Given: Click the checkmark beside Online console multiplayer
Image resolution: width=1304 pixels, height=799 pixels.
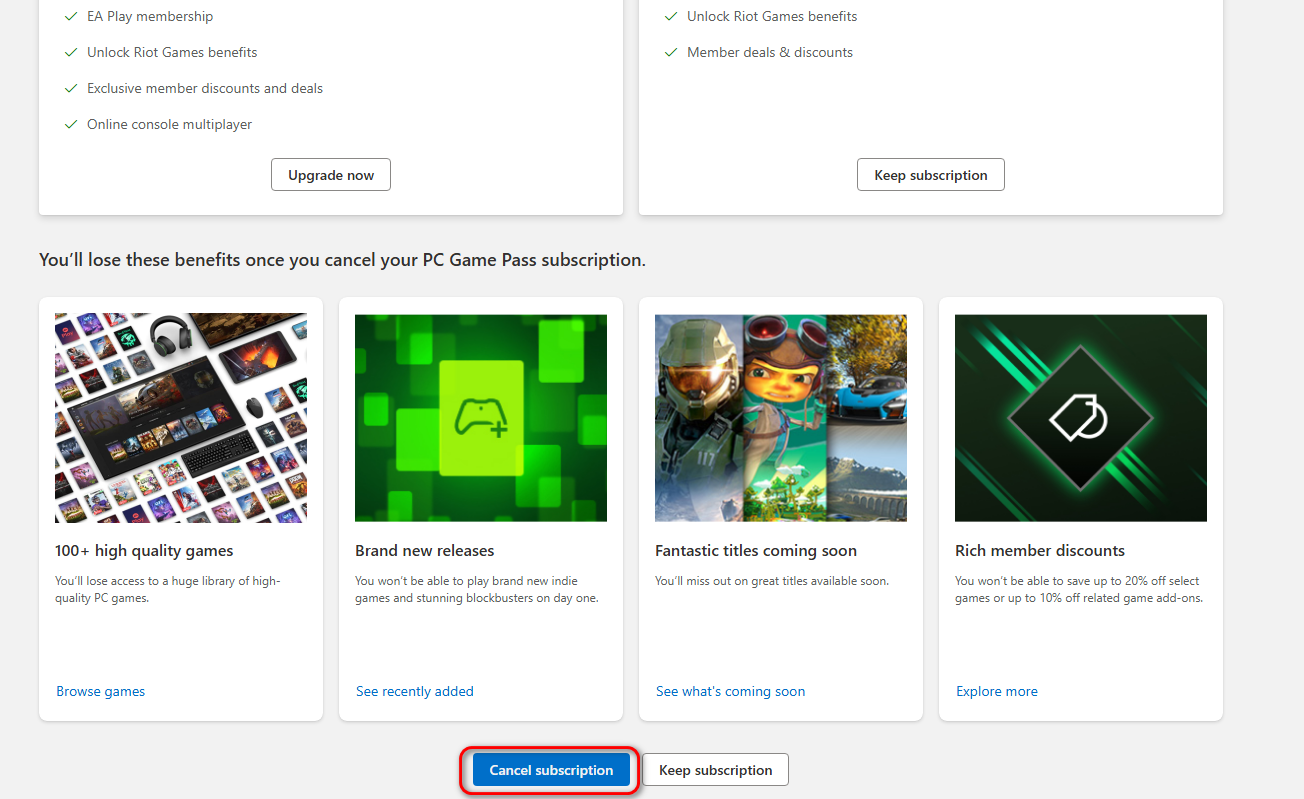Looking at the screenshot, I should 71,124.
